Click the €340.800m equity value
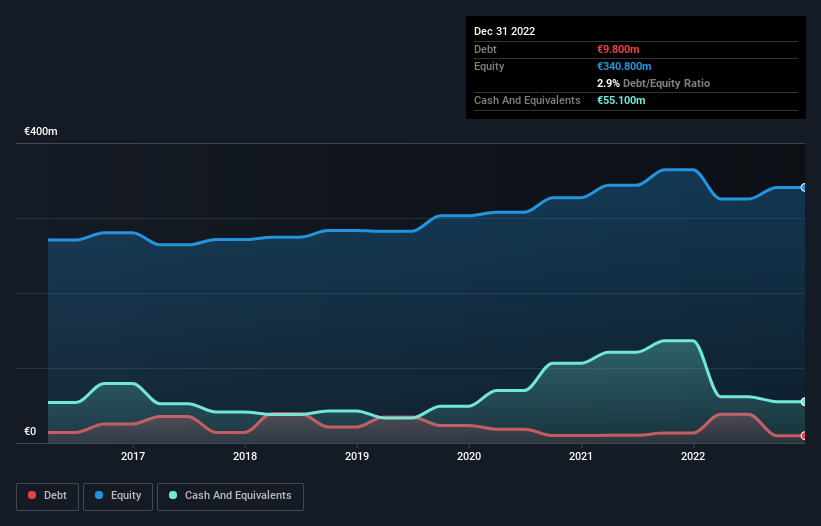The height and width of the screenshot is (526, 821). tap(624, 66)
